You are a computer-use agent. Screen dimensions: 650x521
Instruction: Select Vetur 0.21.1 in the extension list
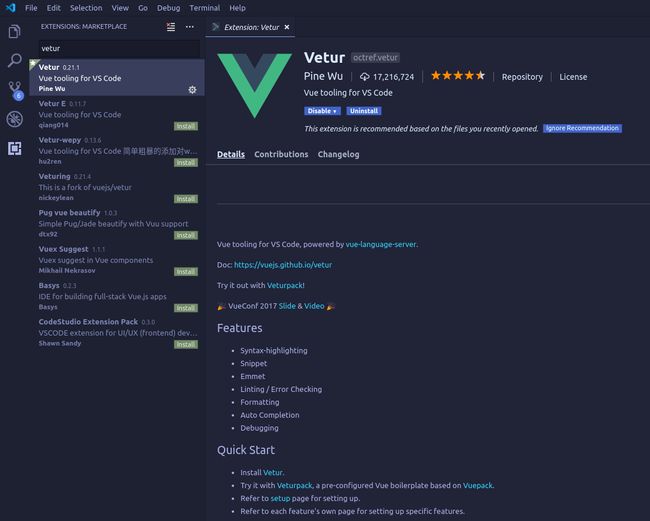(117, 78)
